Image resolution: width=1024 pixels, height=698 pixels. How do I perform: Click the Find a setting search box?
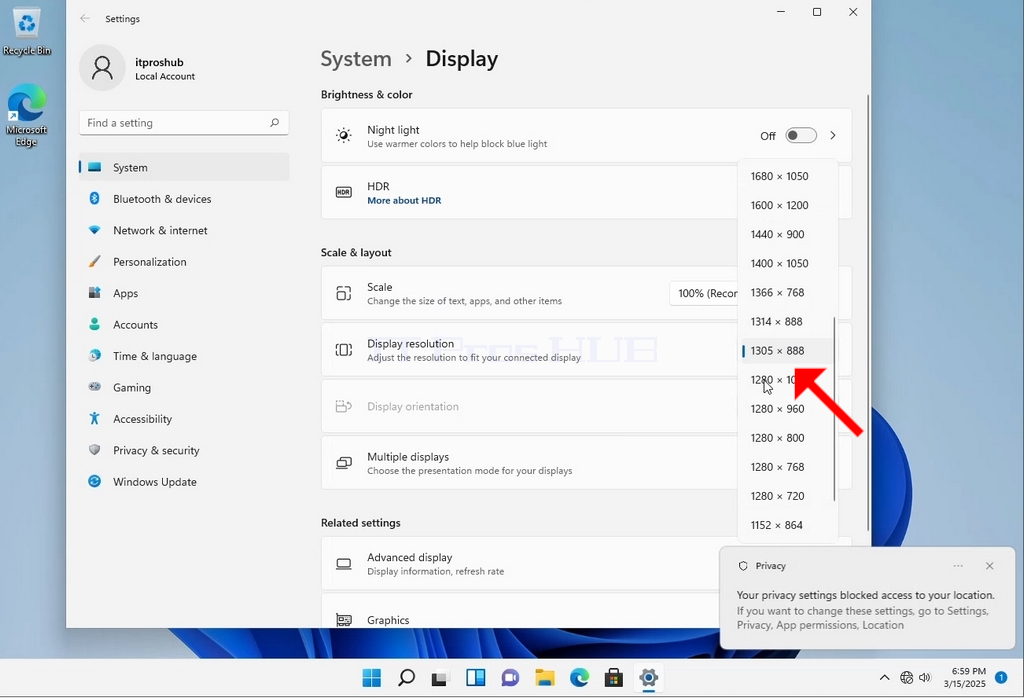click(184, 123)
